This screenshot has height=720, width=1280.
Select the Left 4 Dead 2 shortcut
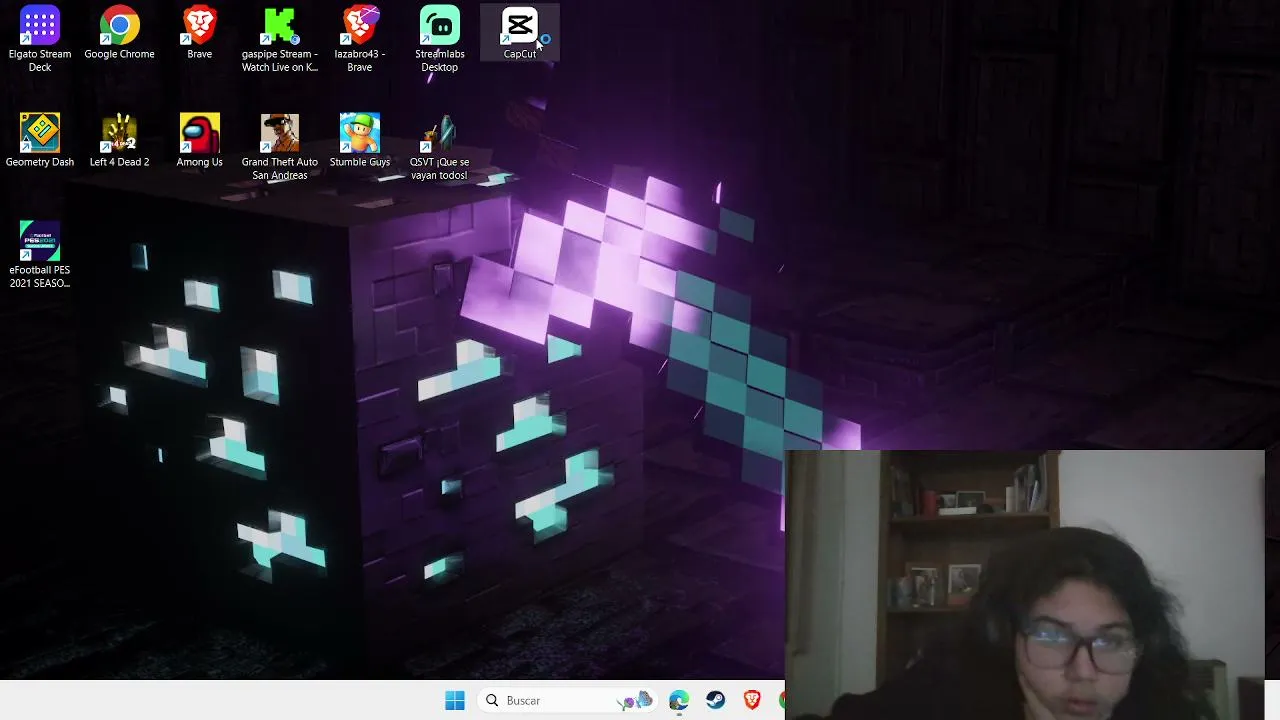click(119, 140)
